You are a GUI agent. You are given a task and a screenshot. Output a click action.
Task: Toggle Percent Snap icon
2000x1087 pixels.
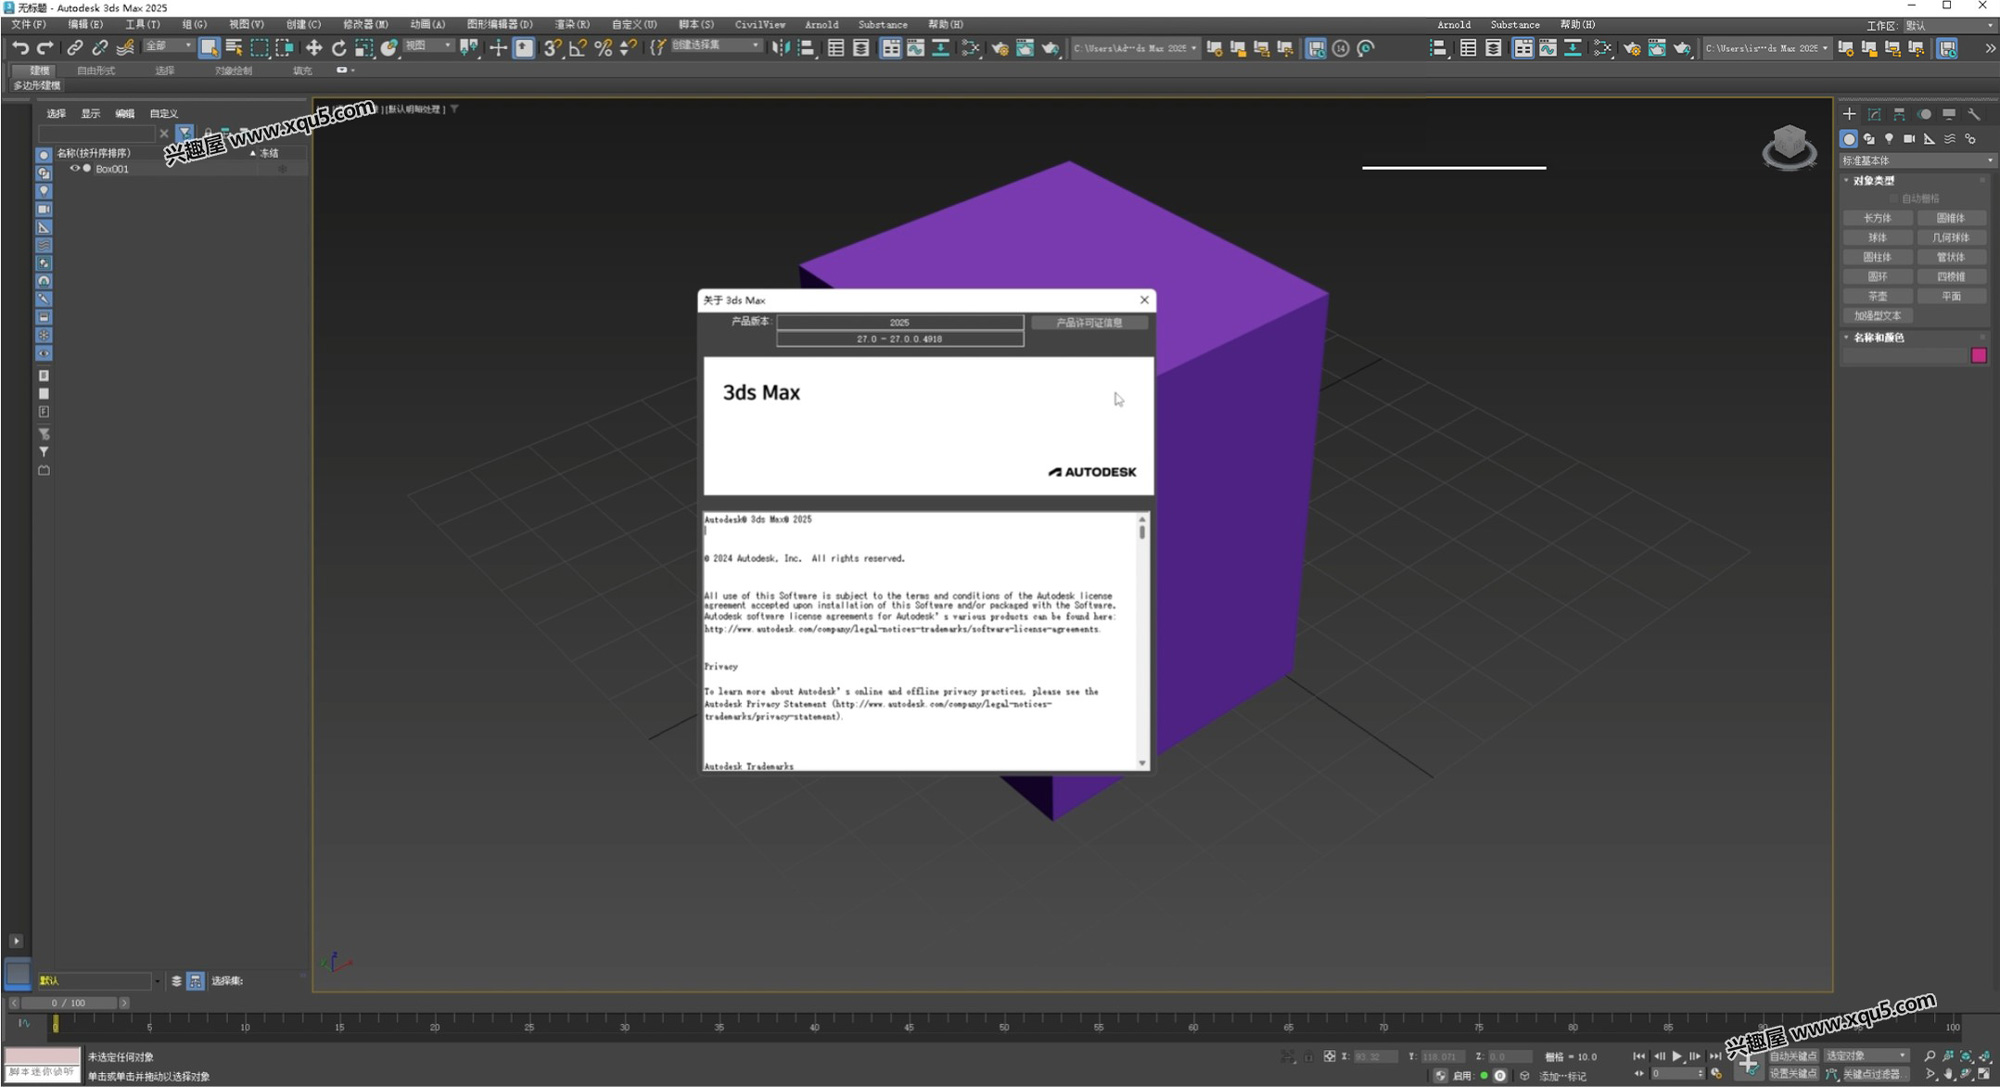point(603,48)
